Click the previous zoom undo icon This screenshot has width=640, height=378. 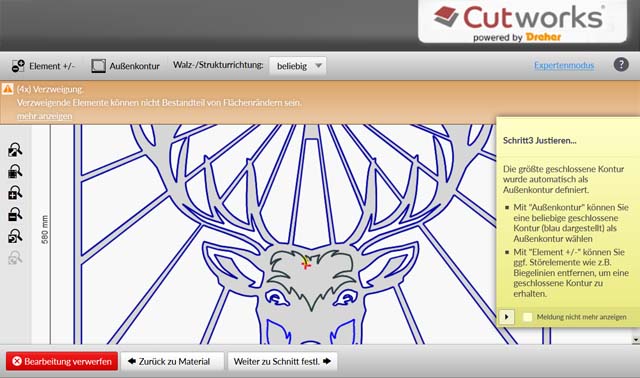pyautogui.click(x=15, y=236)
